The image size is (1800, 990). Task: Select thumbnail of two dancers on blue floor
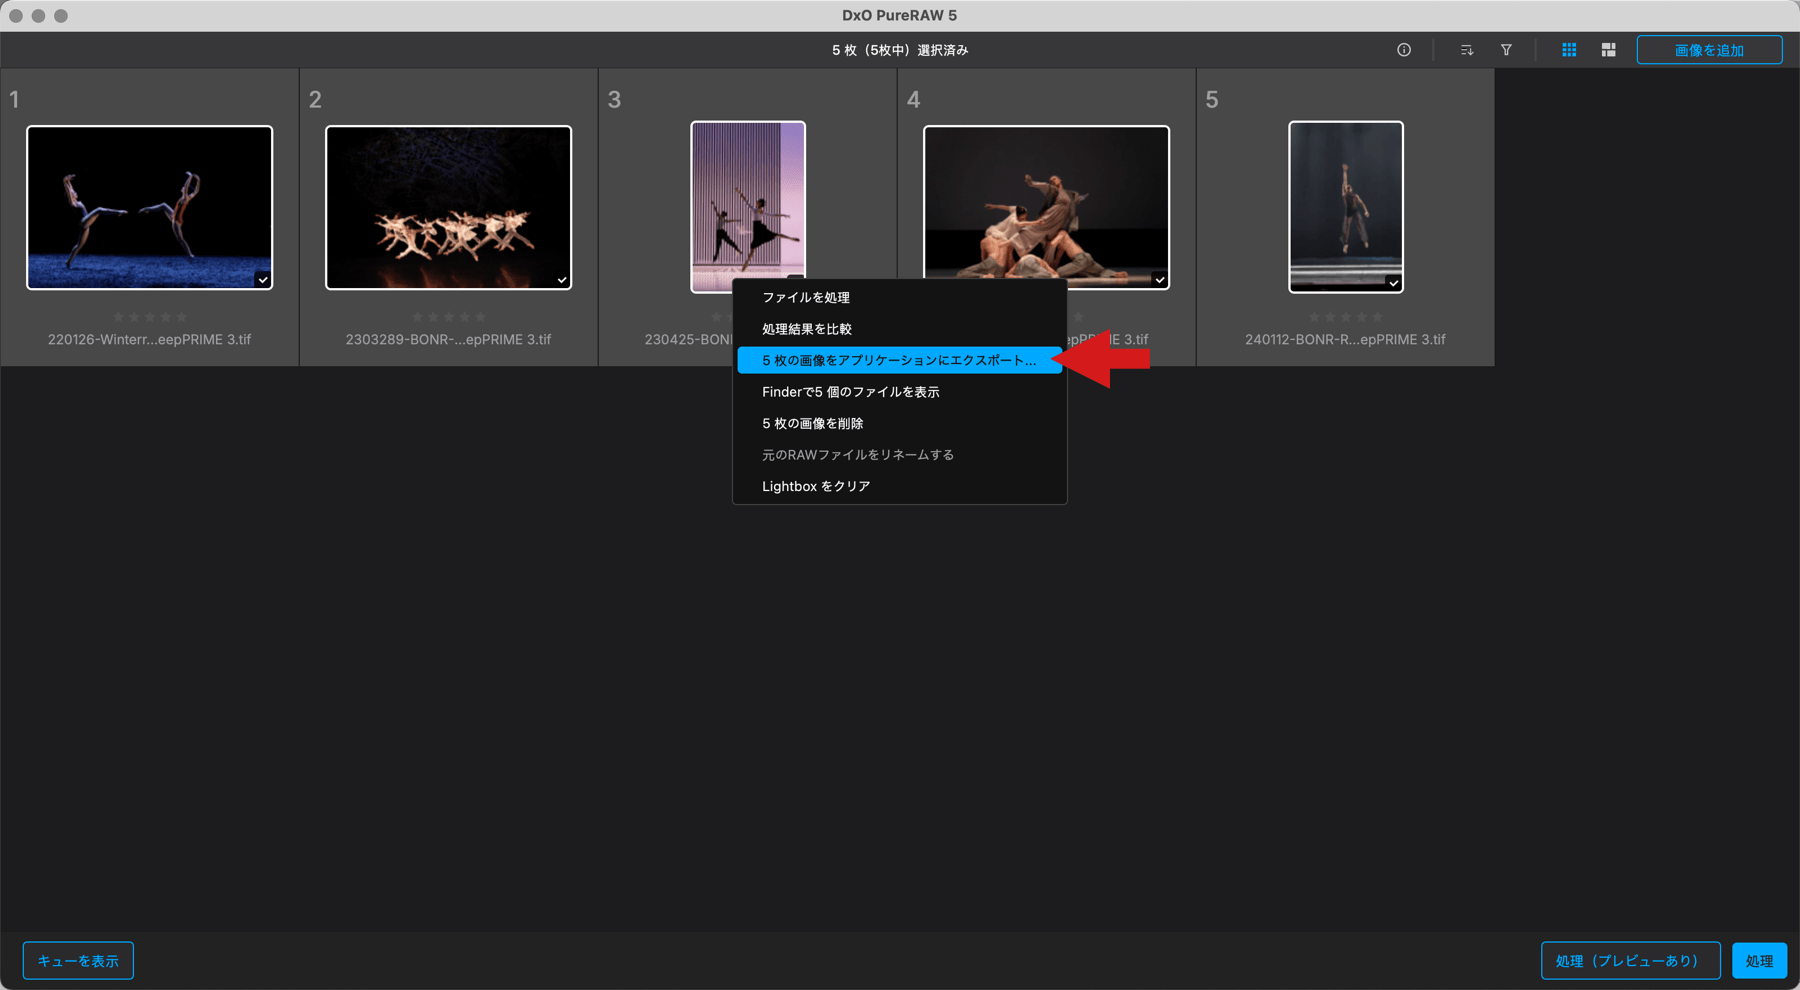149,207
